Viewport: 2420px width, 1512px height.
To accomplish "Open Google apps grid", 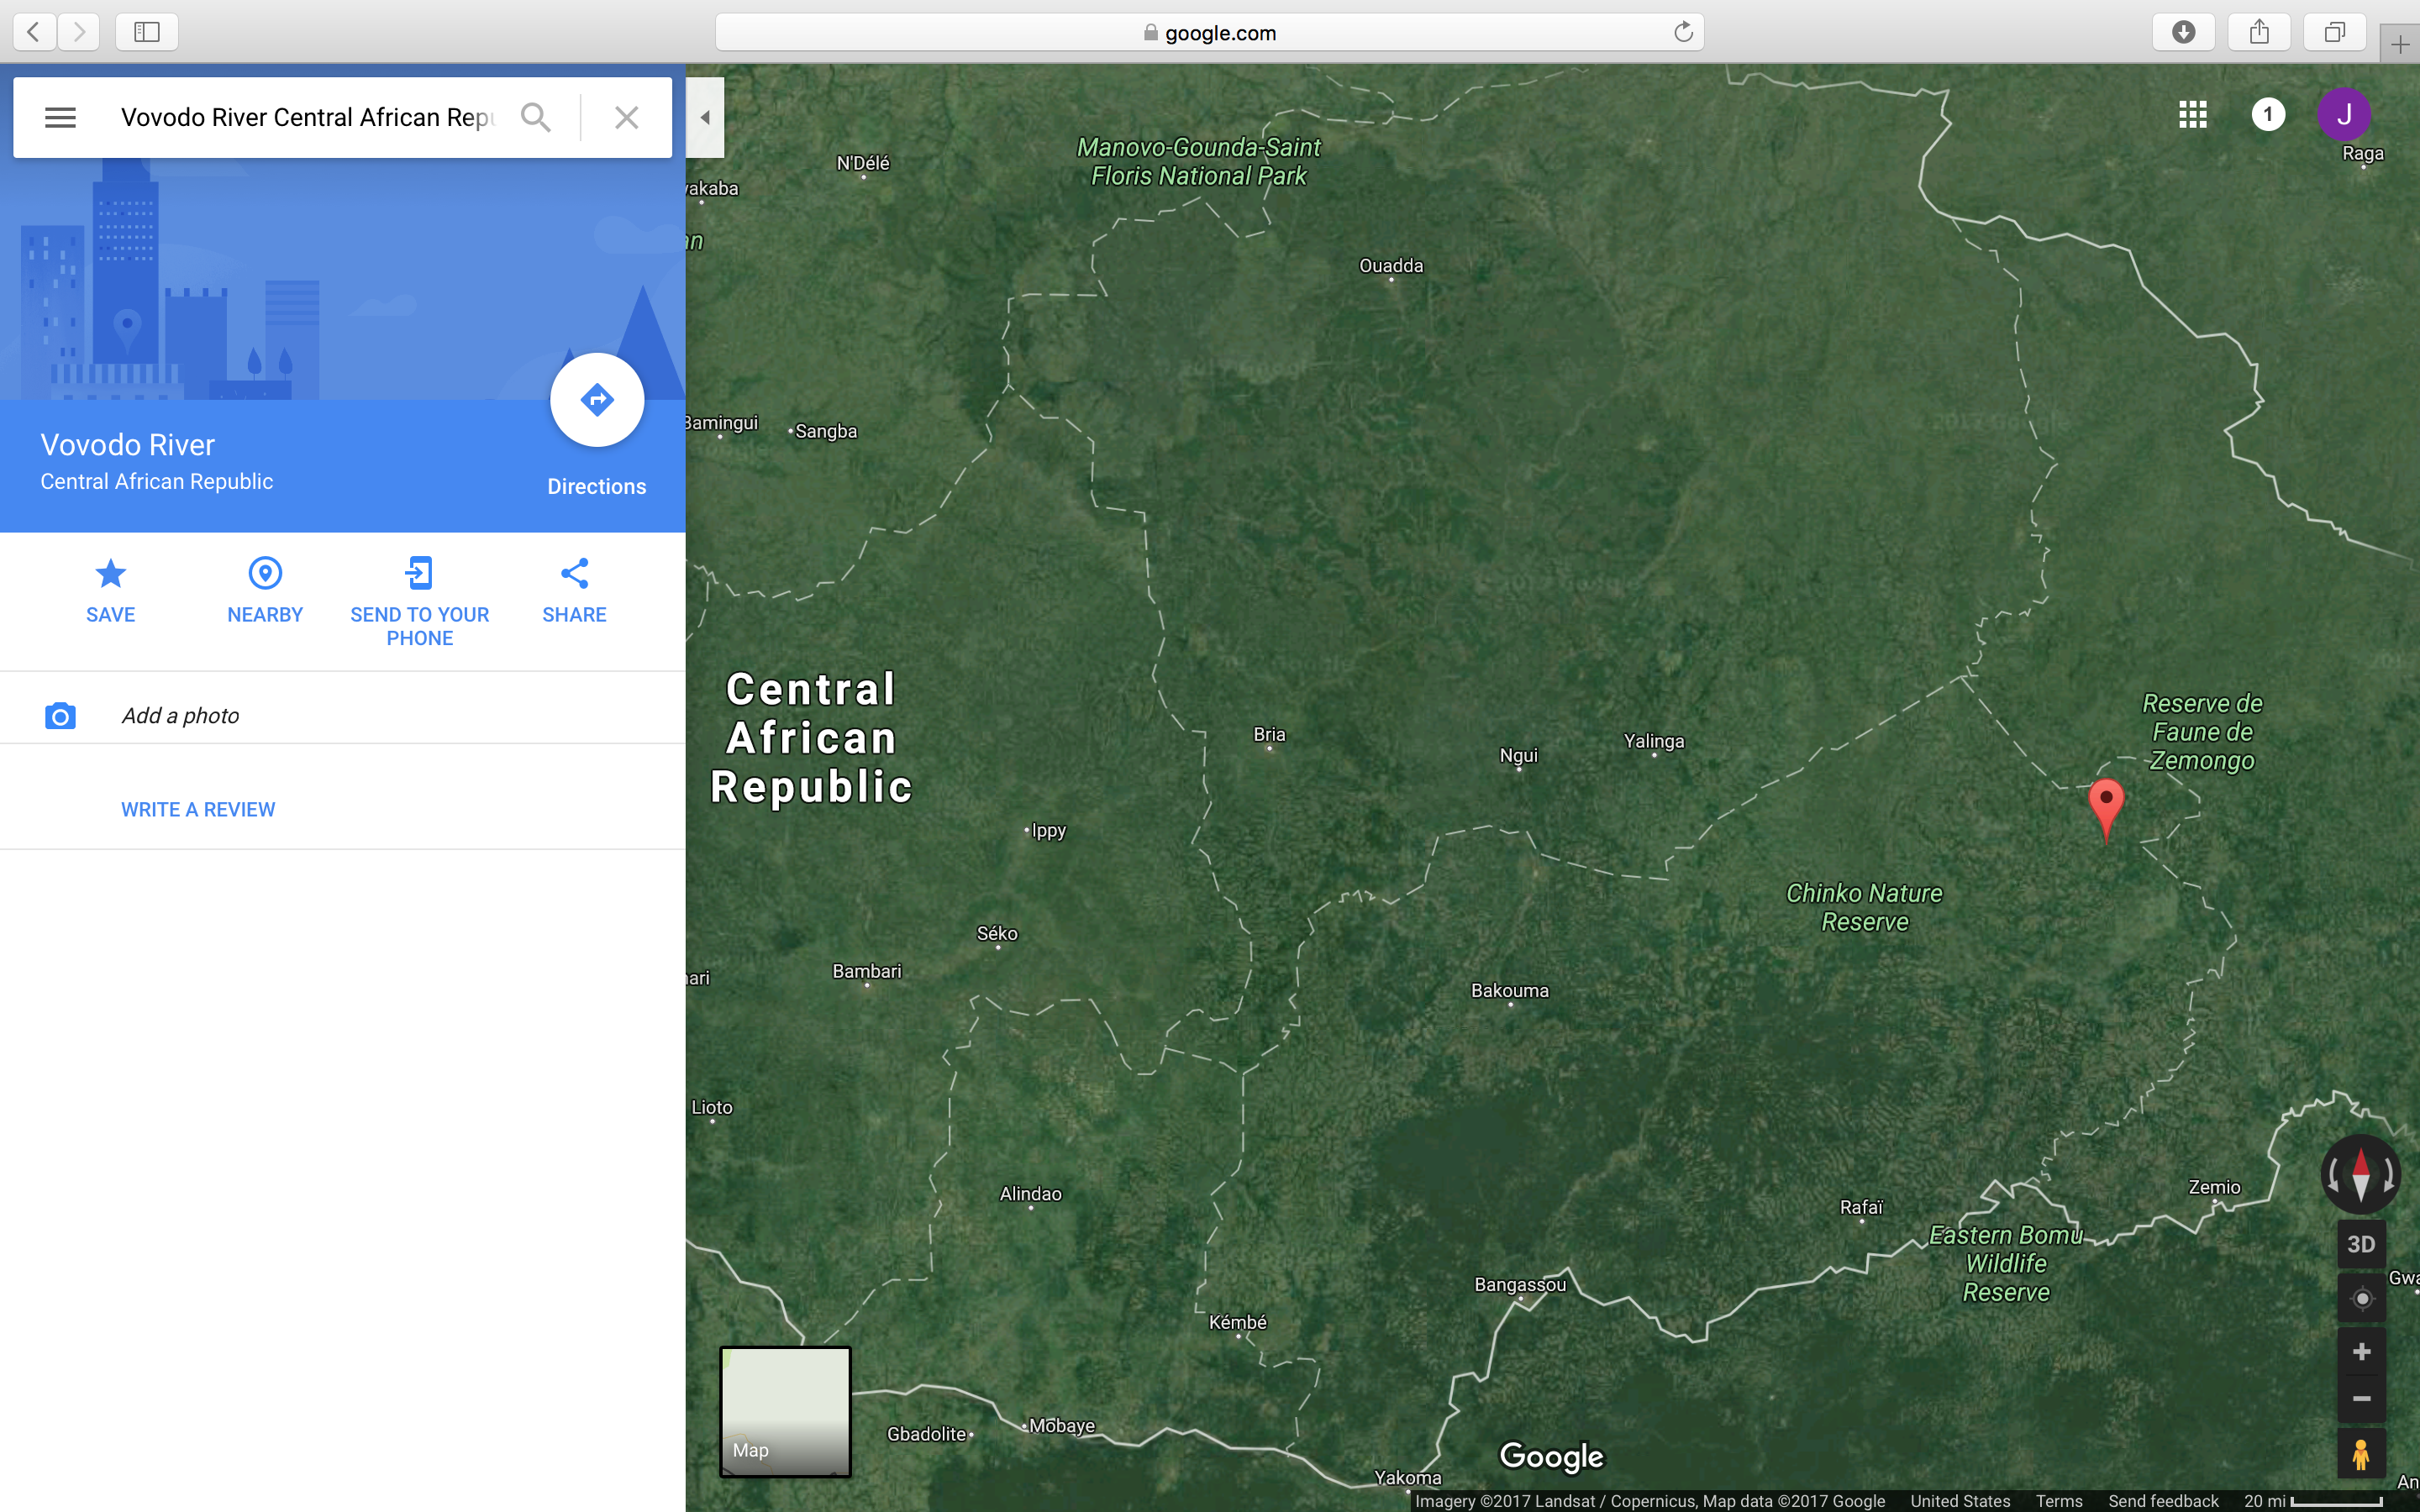I will (2192, 114).
